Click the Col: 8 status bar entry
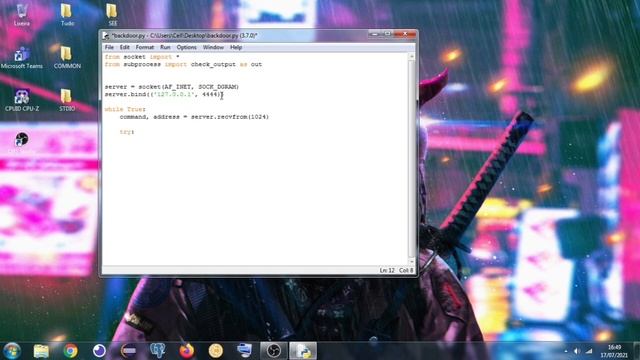640x360 pixels. point(406,270)
